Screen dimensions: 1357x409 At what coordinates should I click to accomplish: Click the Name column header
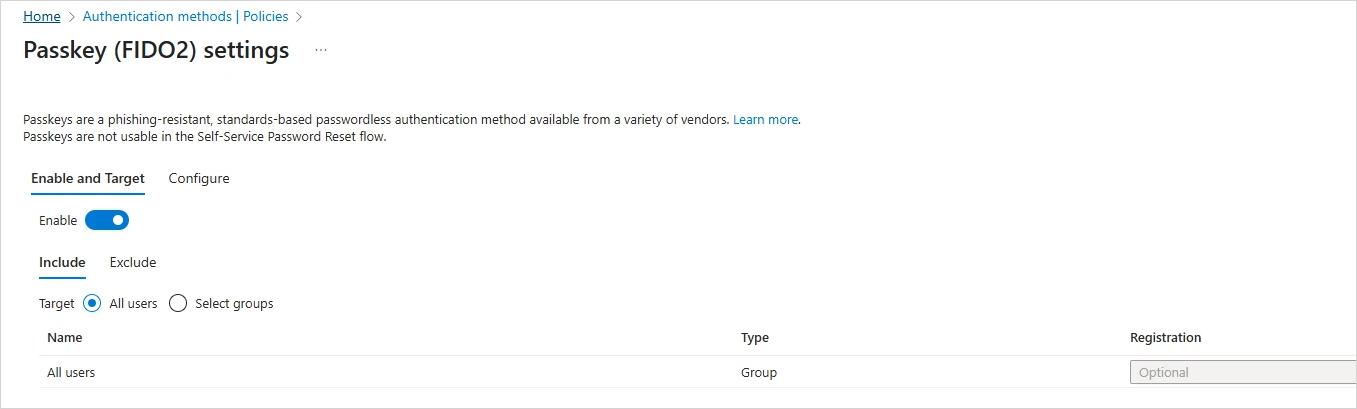click(x=65, y=338)
